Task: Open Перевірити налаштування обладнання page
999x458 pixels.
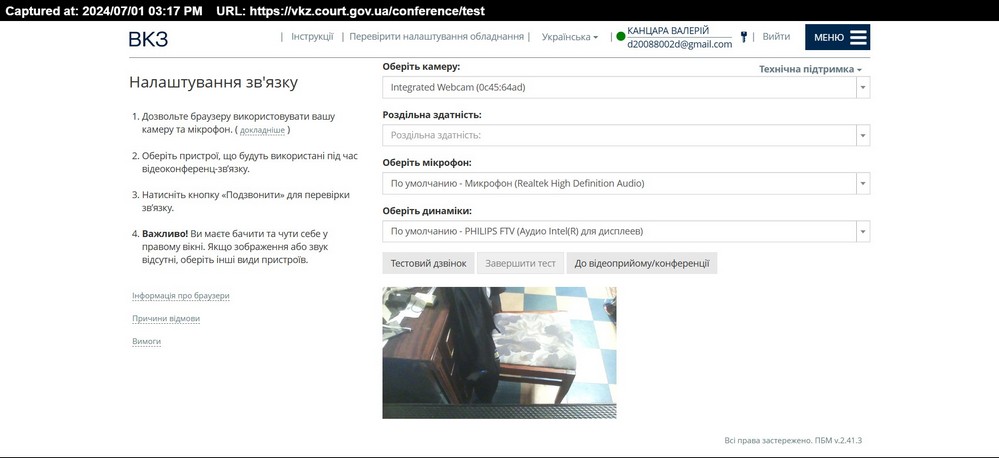Action: click(x=436, y=37)
